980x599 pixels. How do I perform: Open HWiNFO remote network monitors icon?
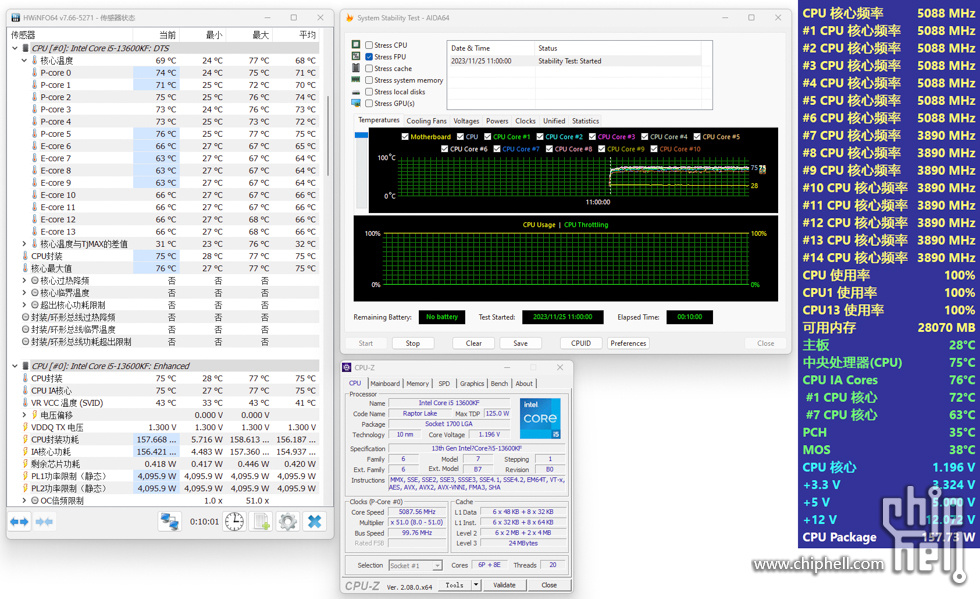(169, 521)
